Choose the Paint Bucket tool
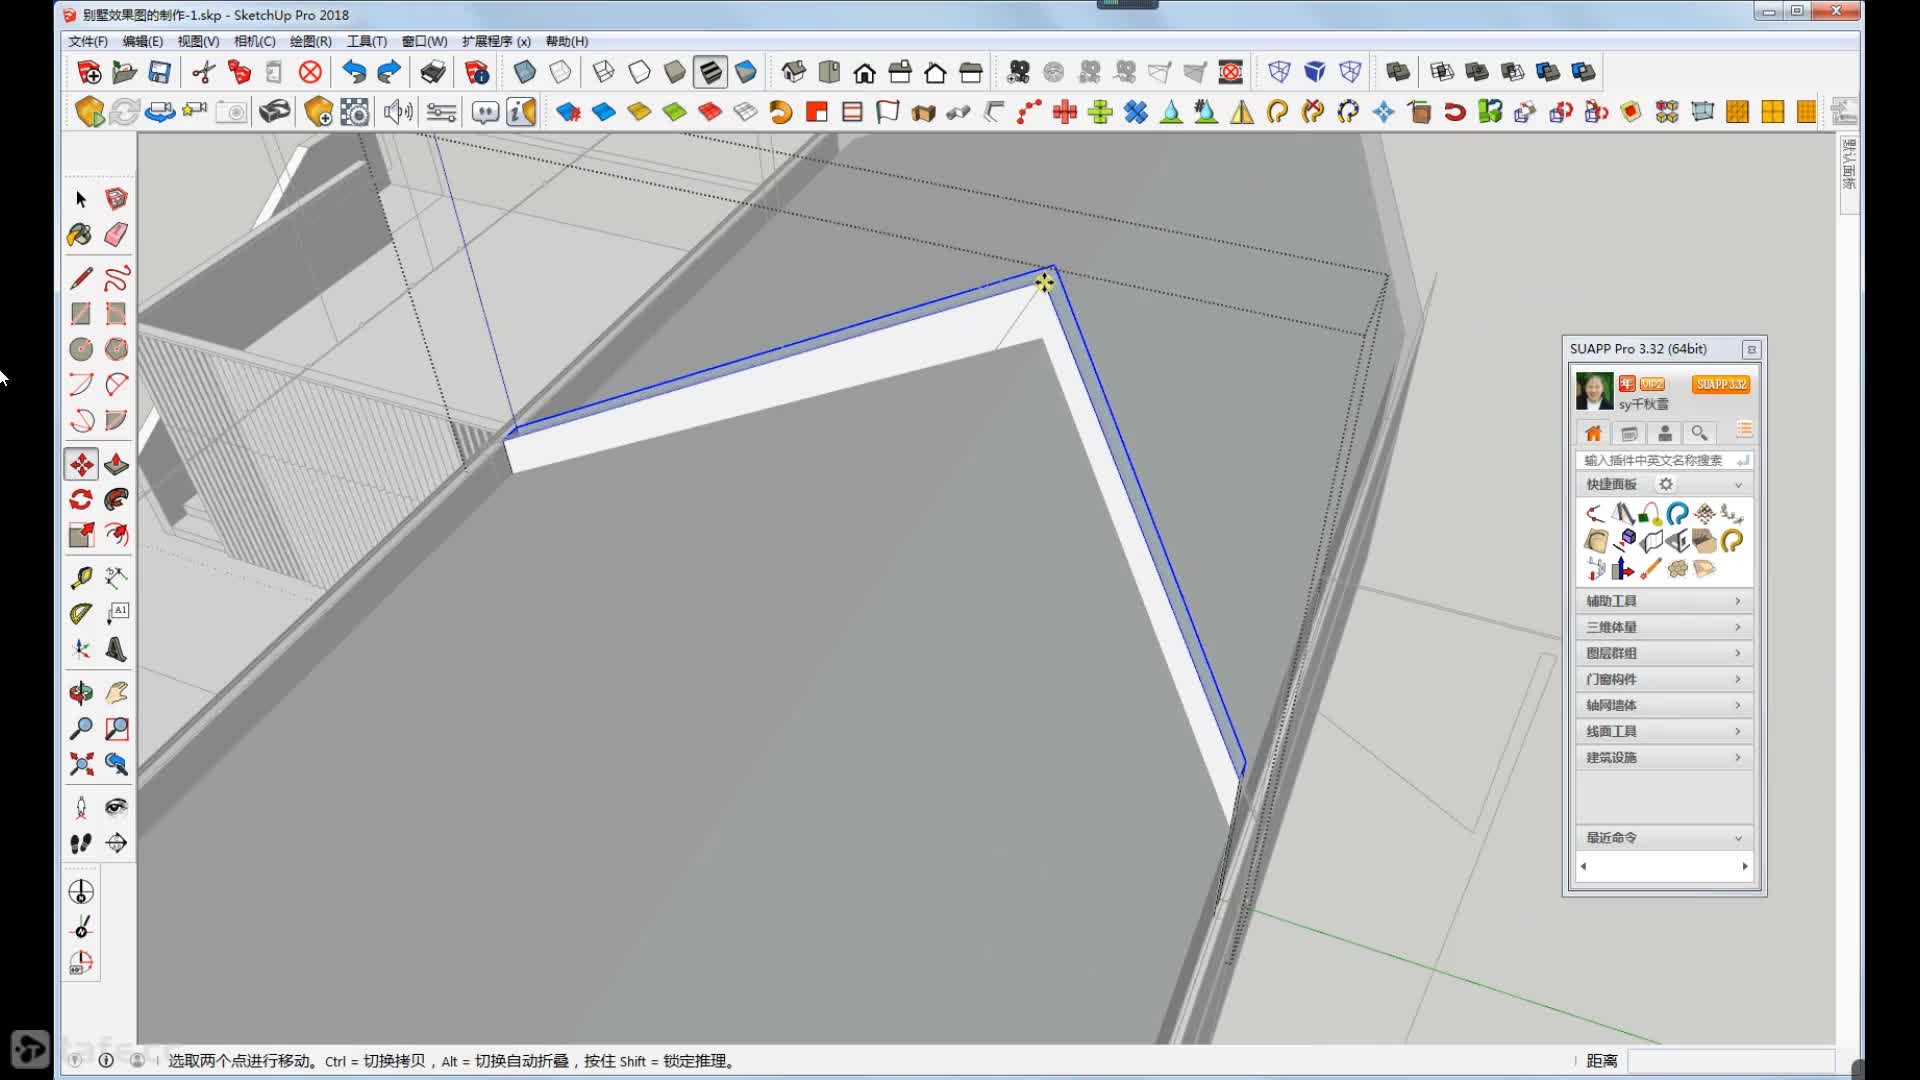This screenshot has height=1080, width=1920. coord(81,235)
